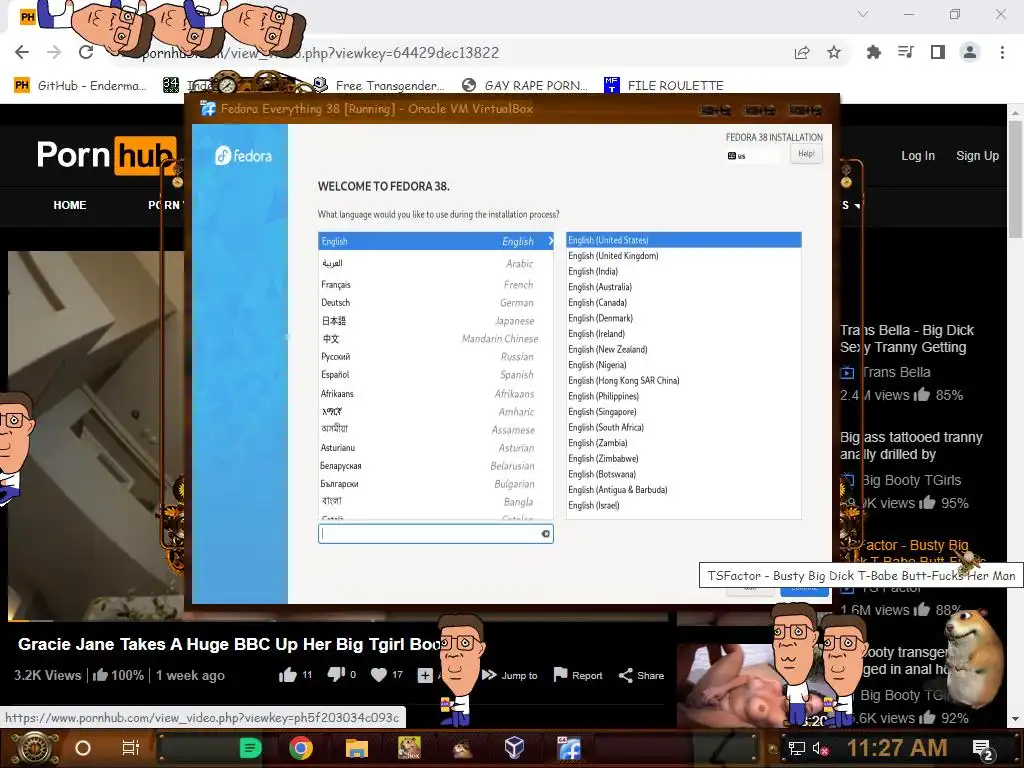Clear the language search field icon
The image size is (1024, 768).
pos(545,534)
